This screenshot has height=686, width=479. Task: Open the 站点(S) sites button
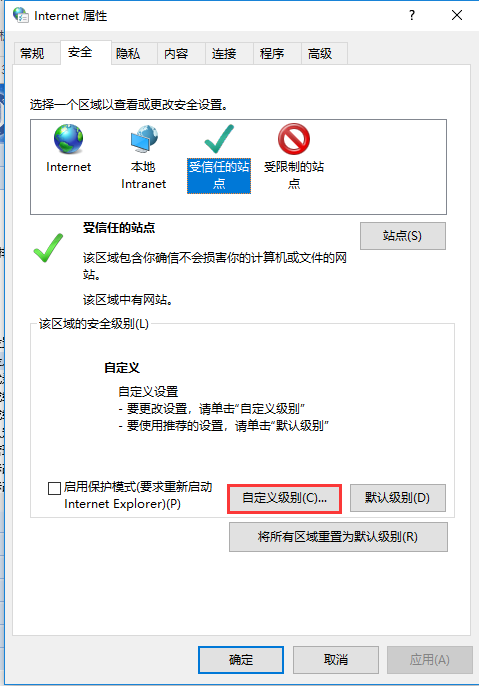click(403, 236)
